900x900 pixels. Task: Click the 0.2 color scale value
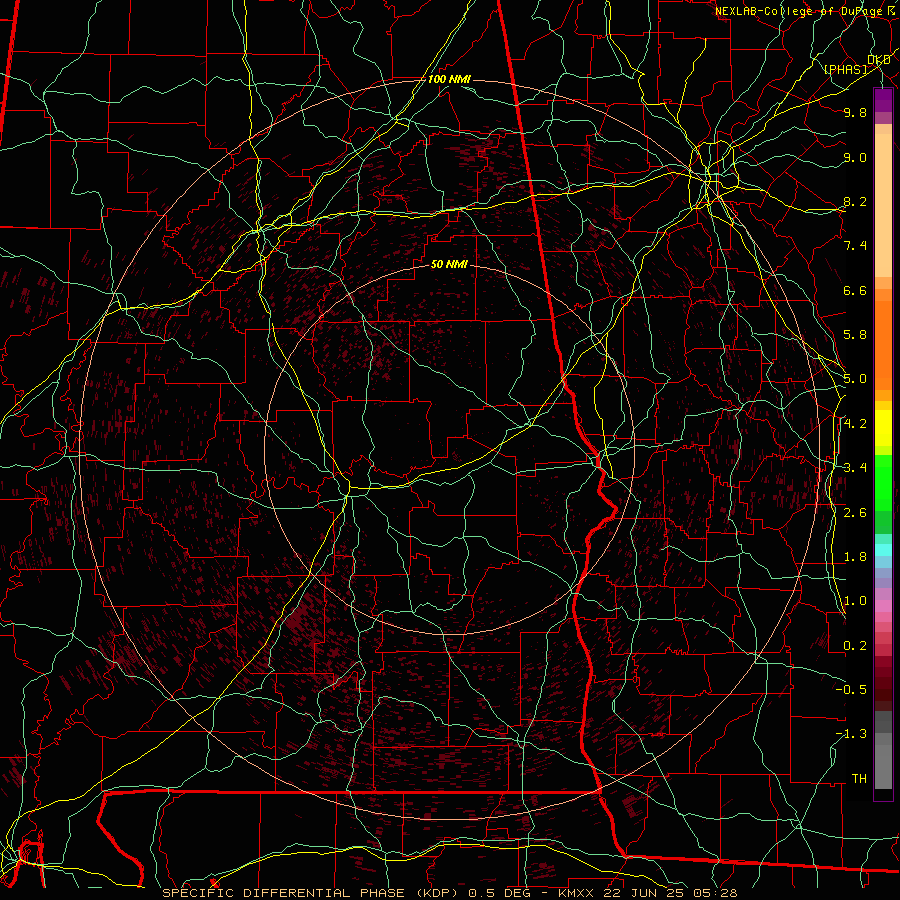(x=855, y=646)
